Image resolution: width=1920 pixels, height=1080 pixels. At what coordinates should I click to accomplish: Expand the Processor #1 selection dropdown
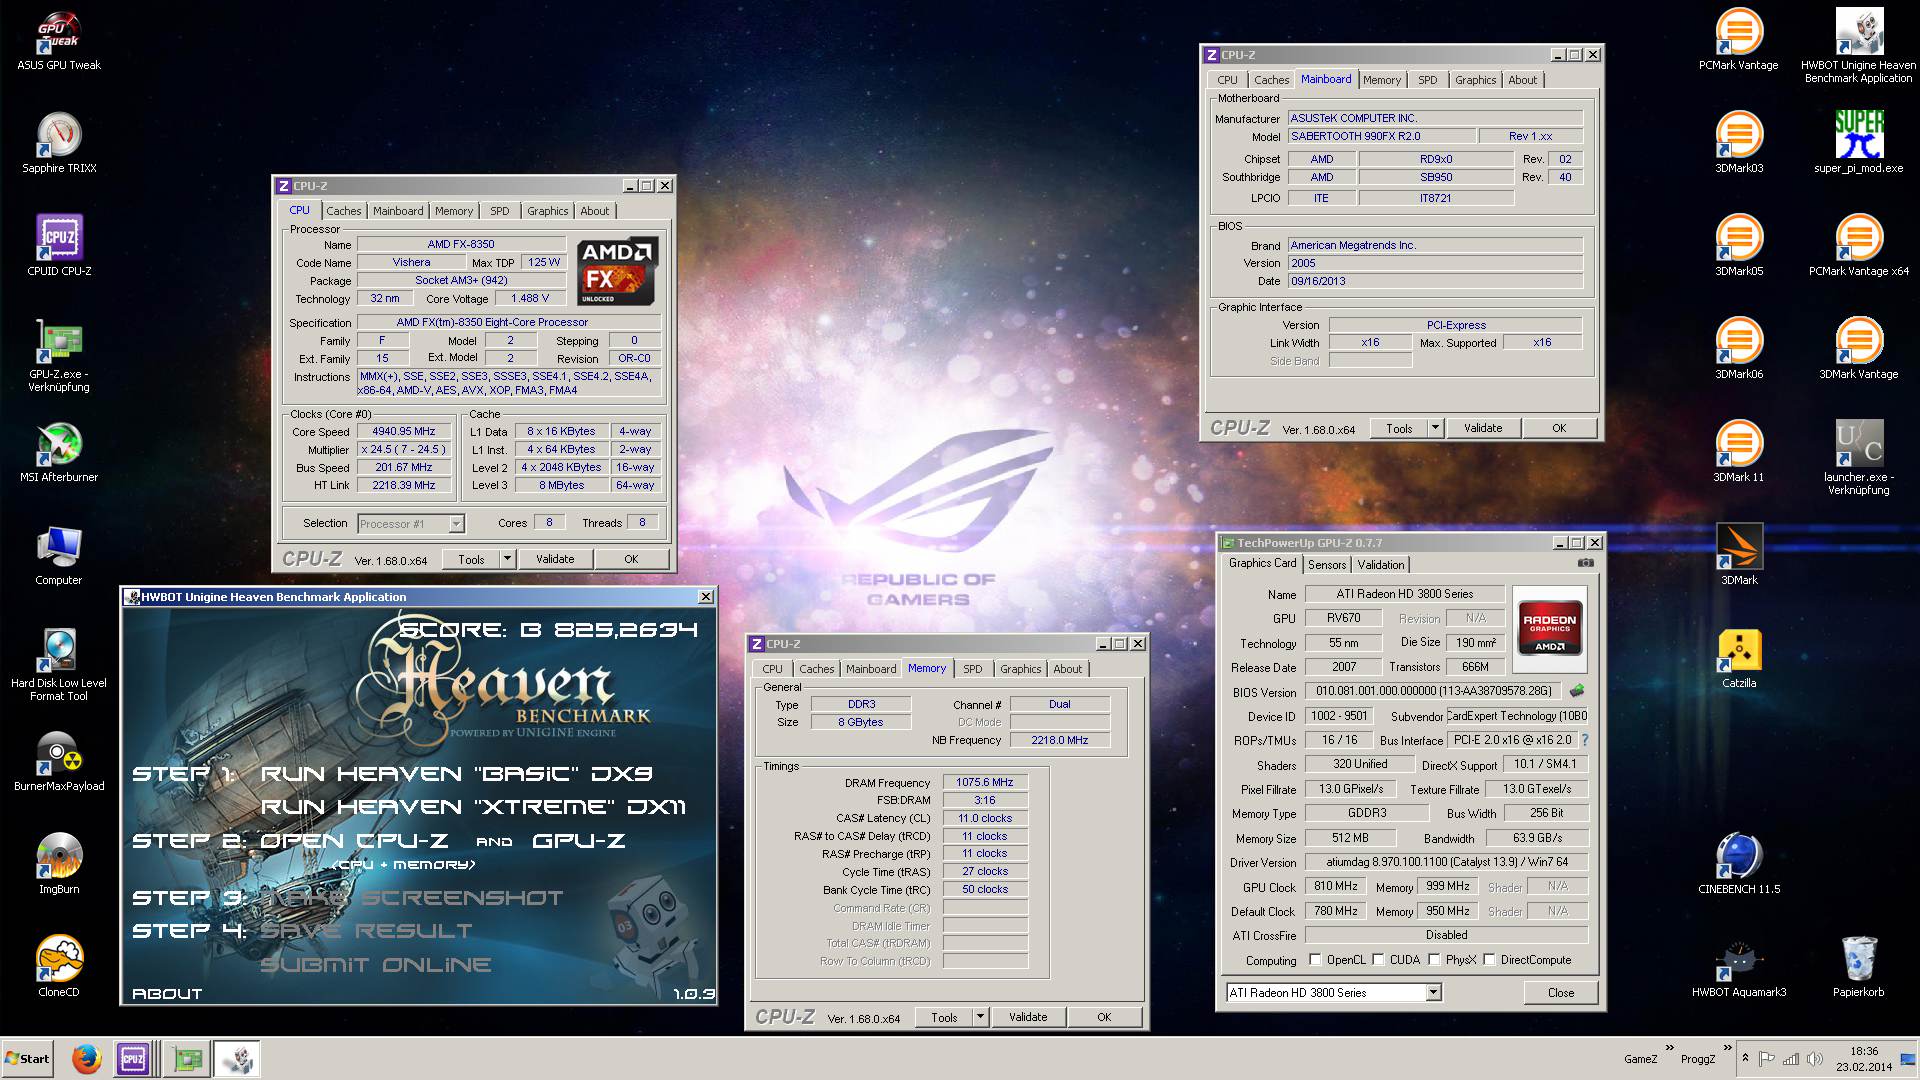tap(456, 523)
